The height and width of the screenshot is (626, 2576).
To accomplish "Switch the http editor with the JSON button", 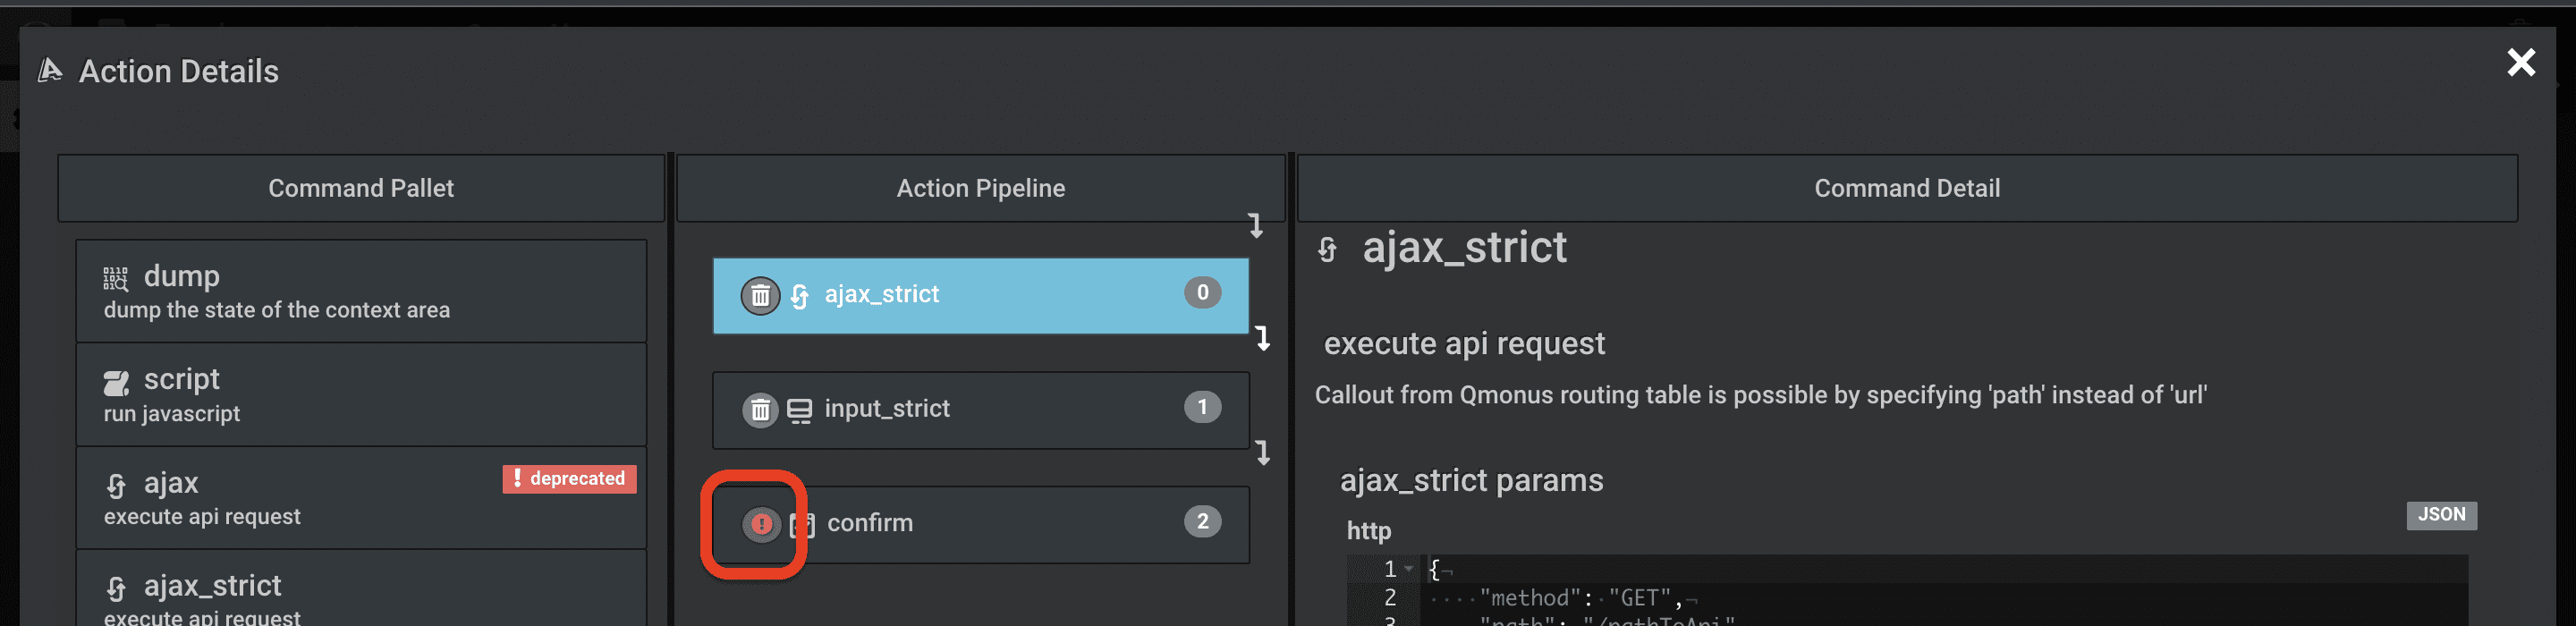I will point(2441,515).
